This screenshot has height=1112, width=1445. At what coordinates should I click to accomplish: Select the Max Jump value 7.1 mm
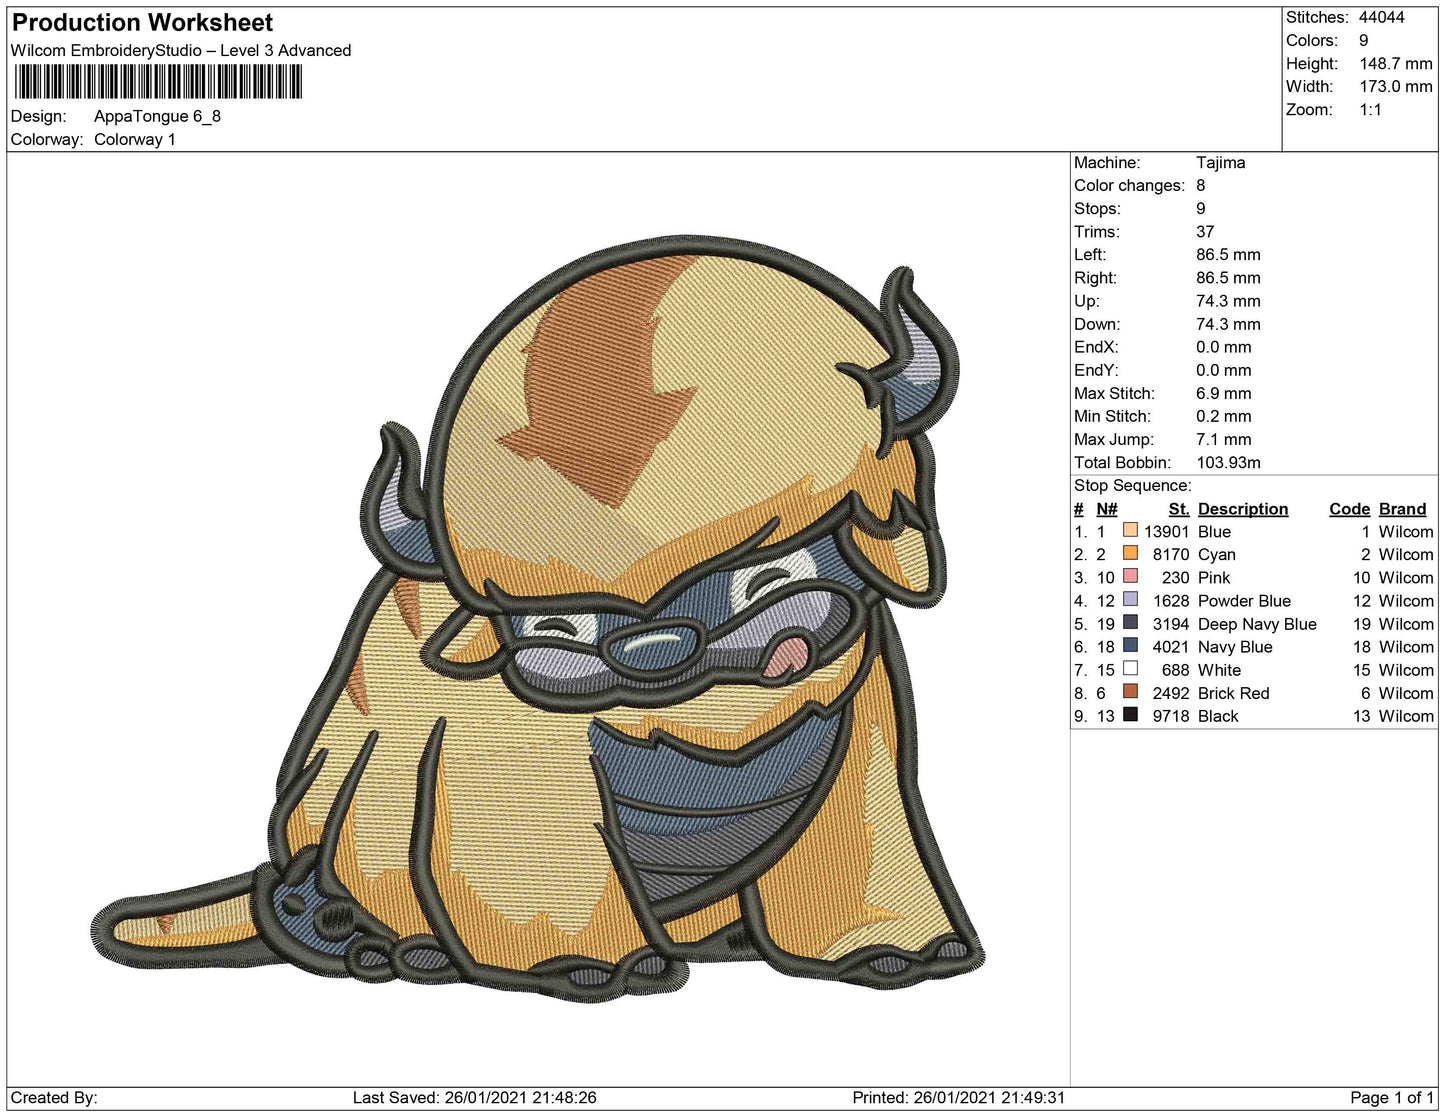[1224, 439]
